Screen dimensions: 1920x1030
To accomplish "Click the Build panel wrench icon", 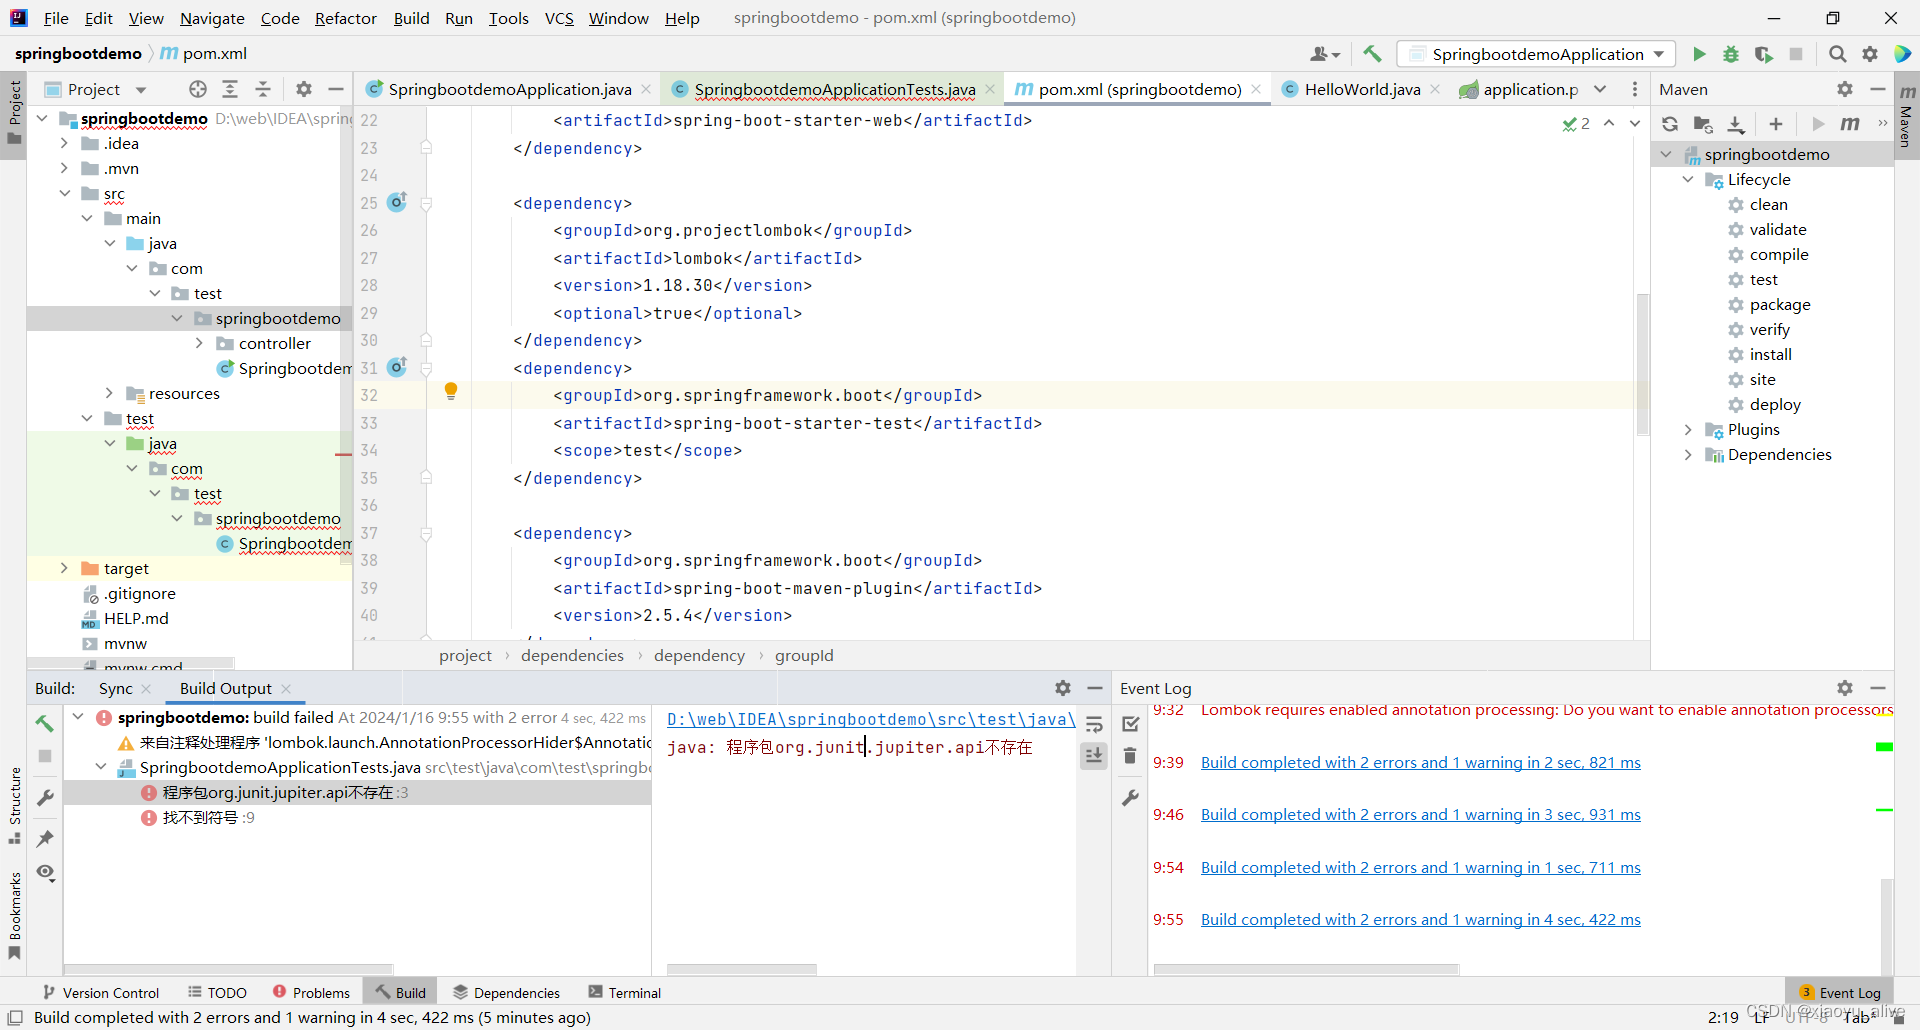I will 45,797.
